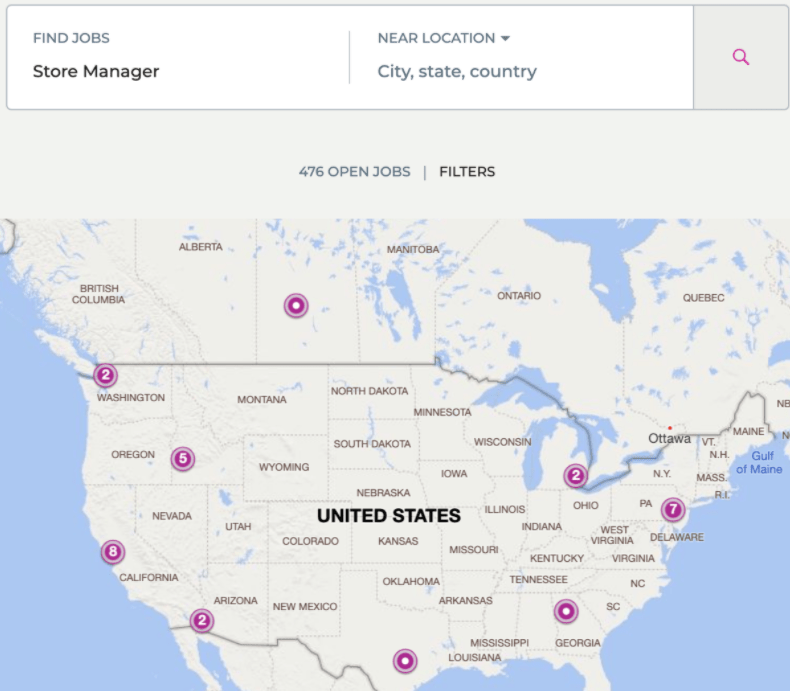Select the map cluster of 8 near California
This screenshot has width=790, height=691.
click(x=113, y=552)
